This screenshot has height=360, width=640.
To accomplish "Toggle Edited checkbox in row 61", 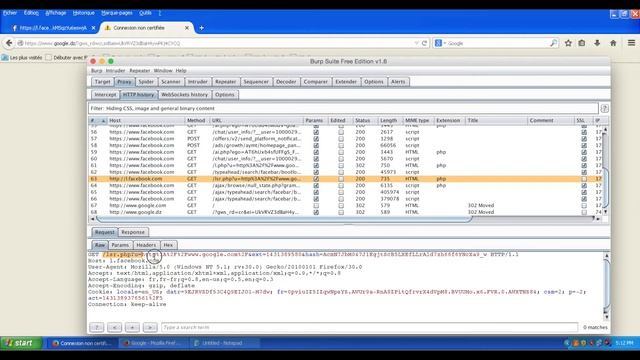I will (x=341, y=166).
